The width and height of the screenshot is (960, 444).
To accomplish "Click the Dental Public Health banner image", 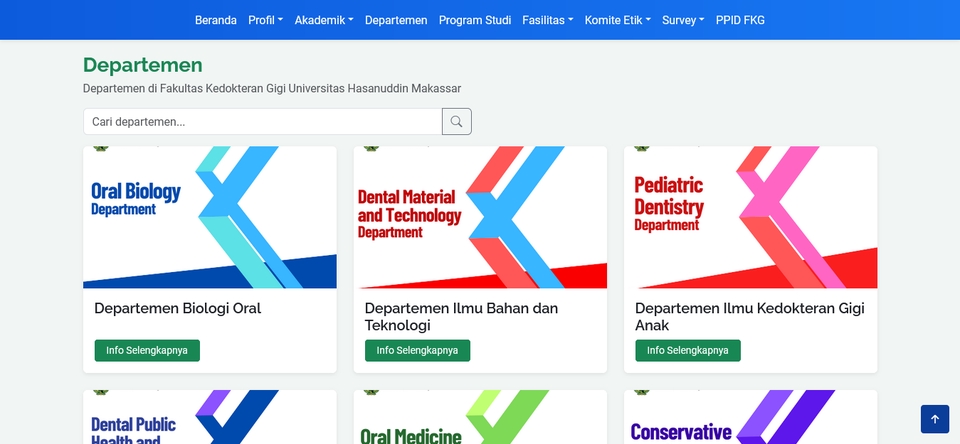I will pos(210,417).
